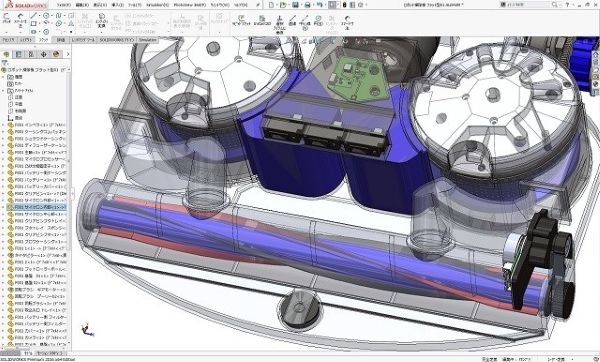
Task: Switch to the Simulation ribbon tab
Action: pyautogui.click(x=147, y=40)
